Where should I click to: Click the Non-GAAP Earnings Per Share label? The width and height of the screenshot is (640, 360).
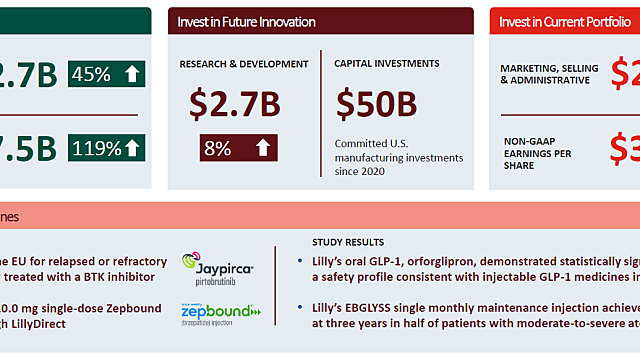coord(538,153)
